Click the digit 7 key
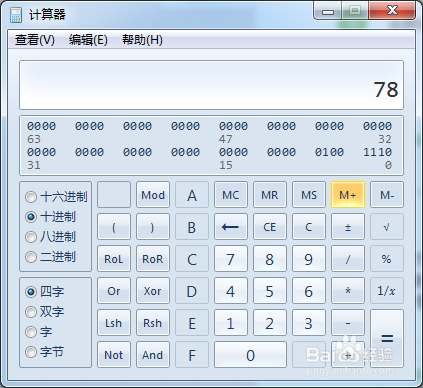The image size is (423, 388). (231, 259)
